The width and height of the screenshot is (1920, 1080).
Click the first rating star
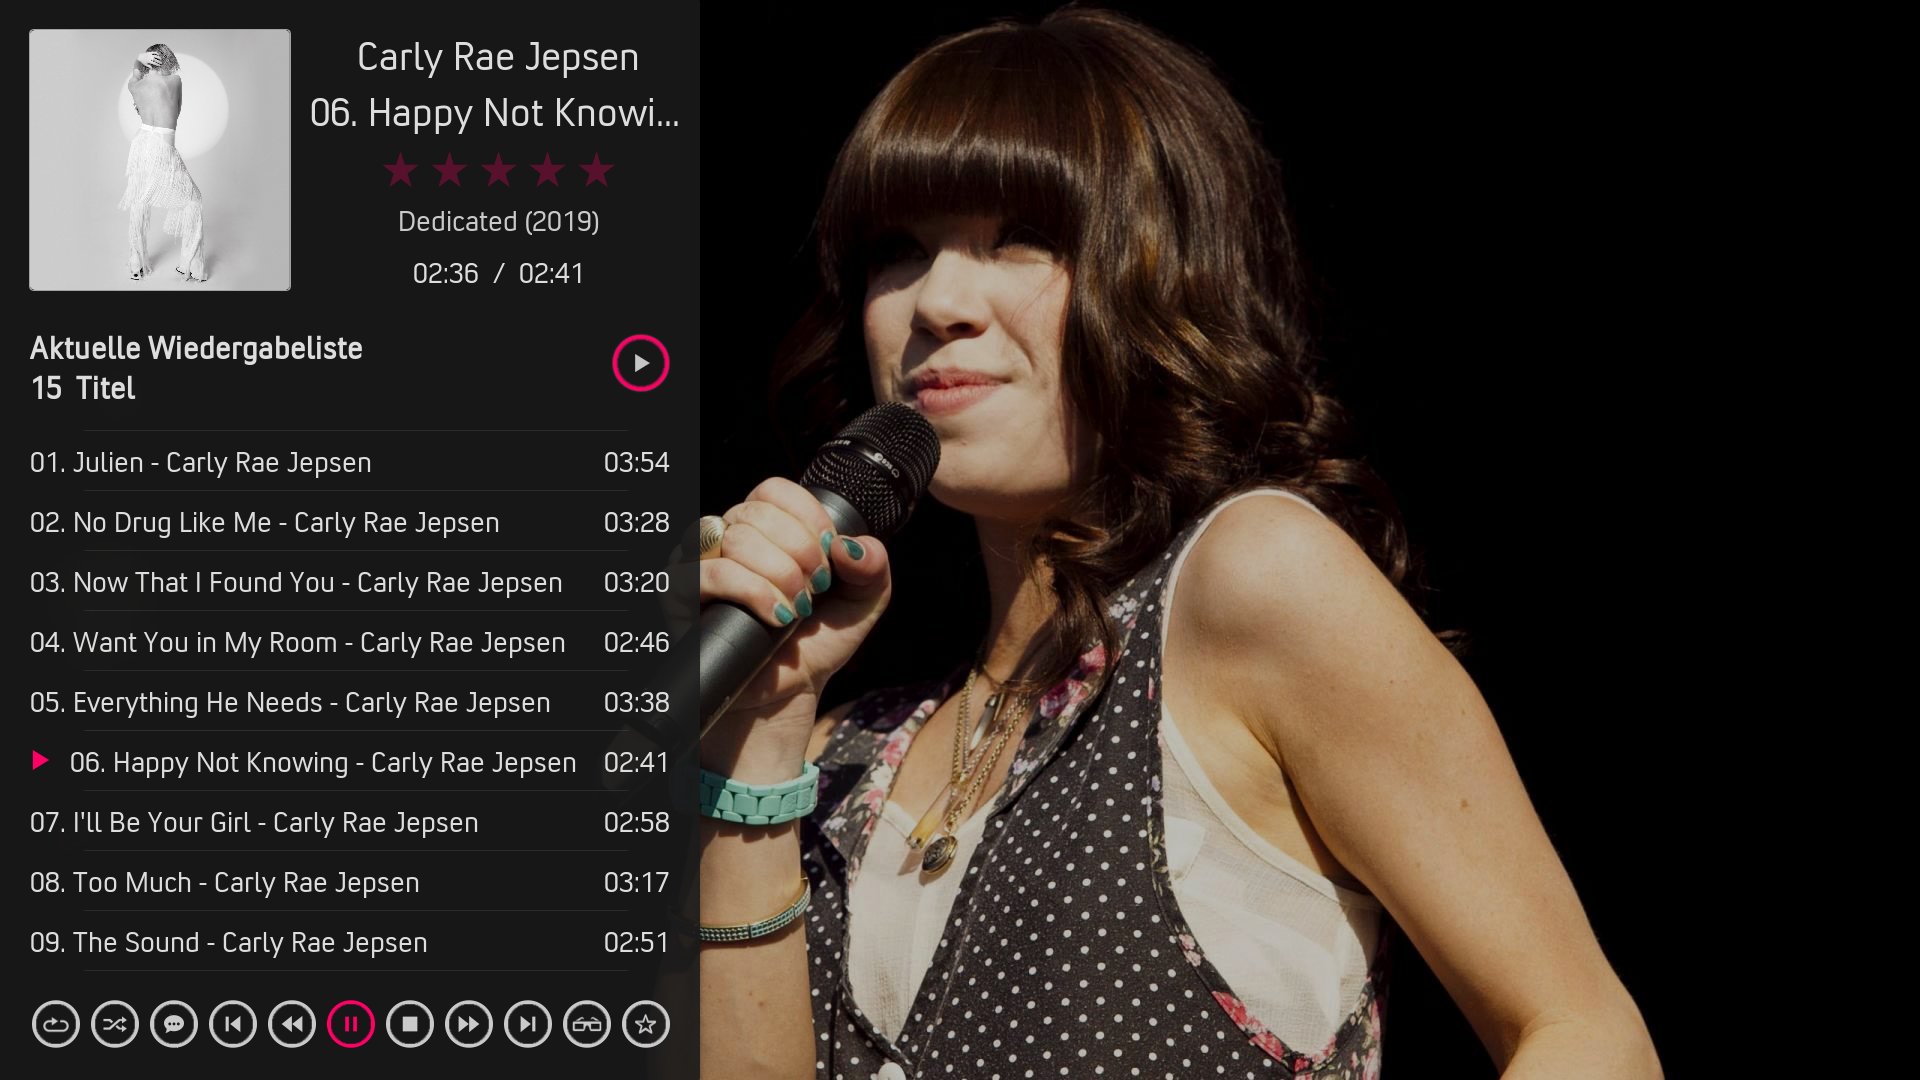coord(401,170)
